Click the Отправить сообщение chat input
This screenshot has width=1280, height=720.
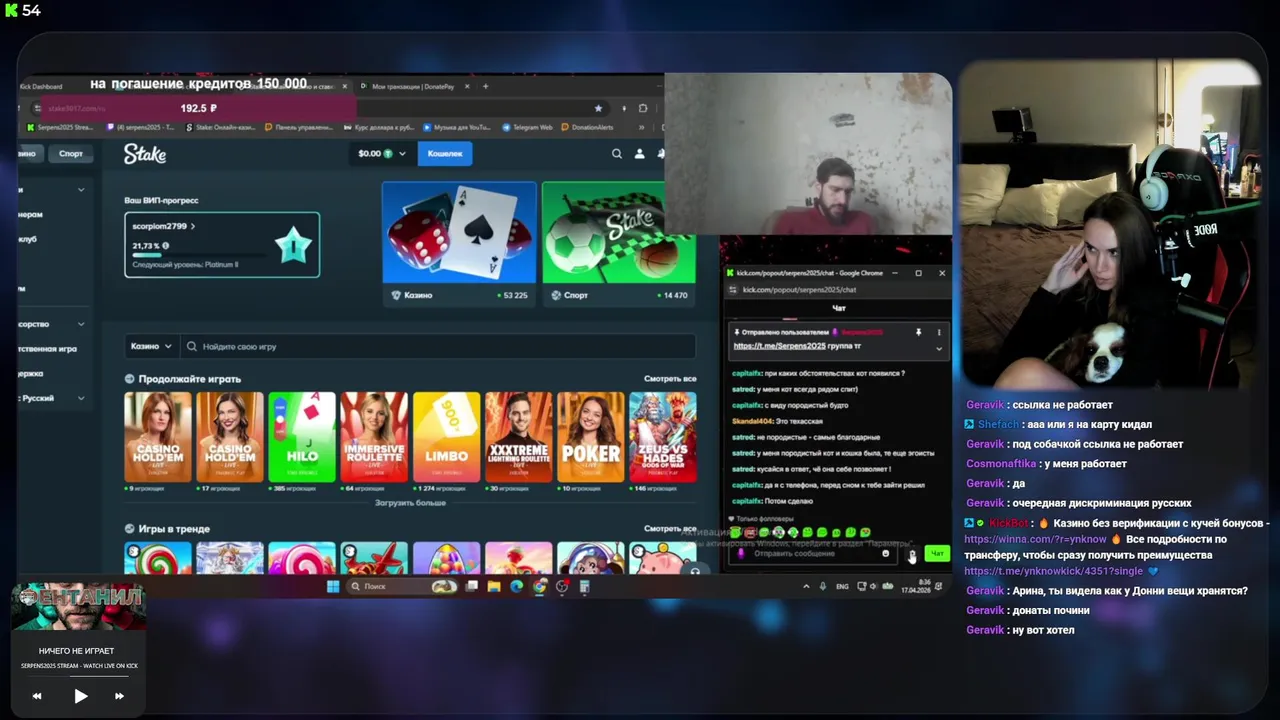pos(812,553)
